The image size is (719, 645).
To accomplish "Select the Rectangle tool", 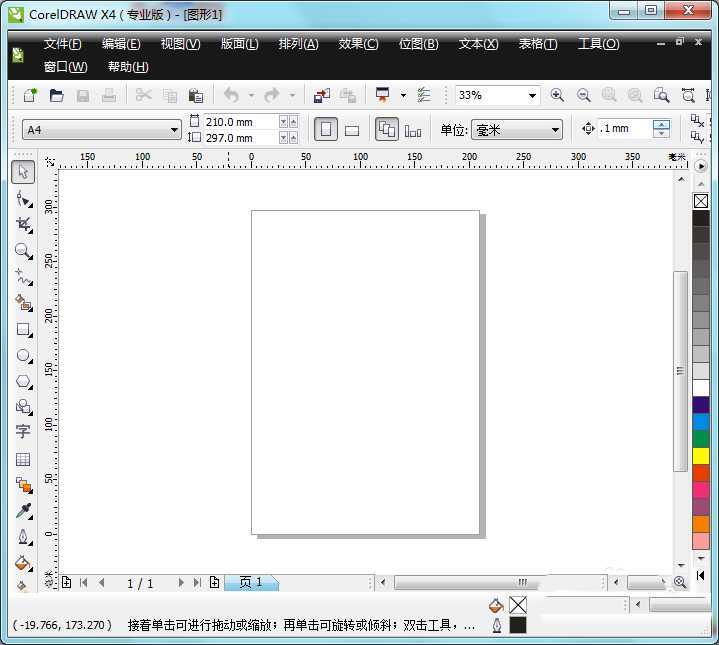I will pyautogui.click(x=23, y=329).
